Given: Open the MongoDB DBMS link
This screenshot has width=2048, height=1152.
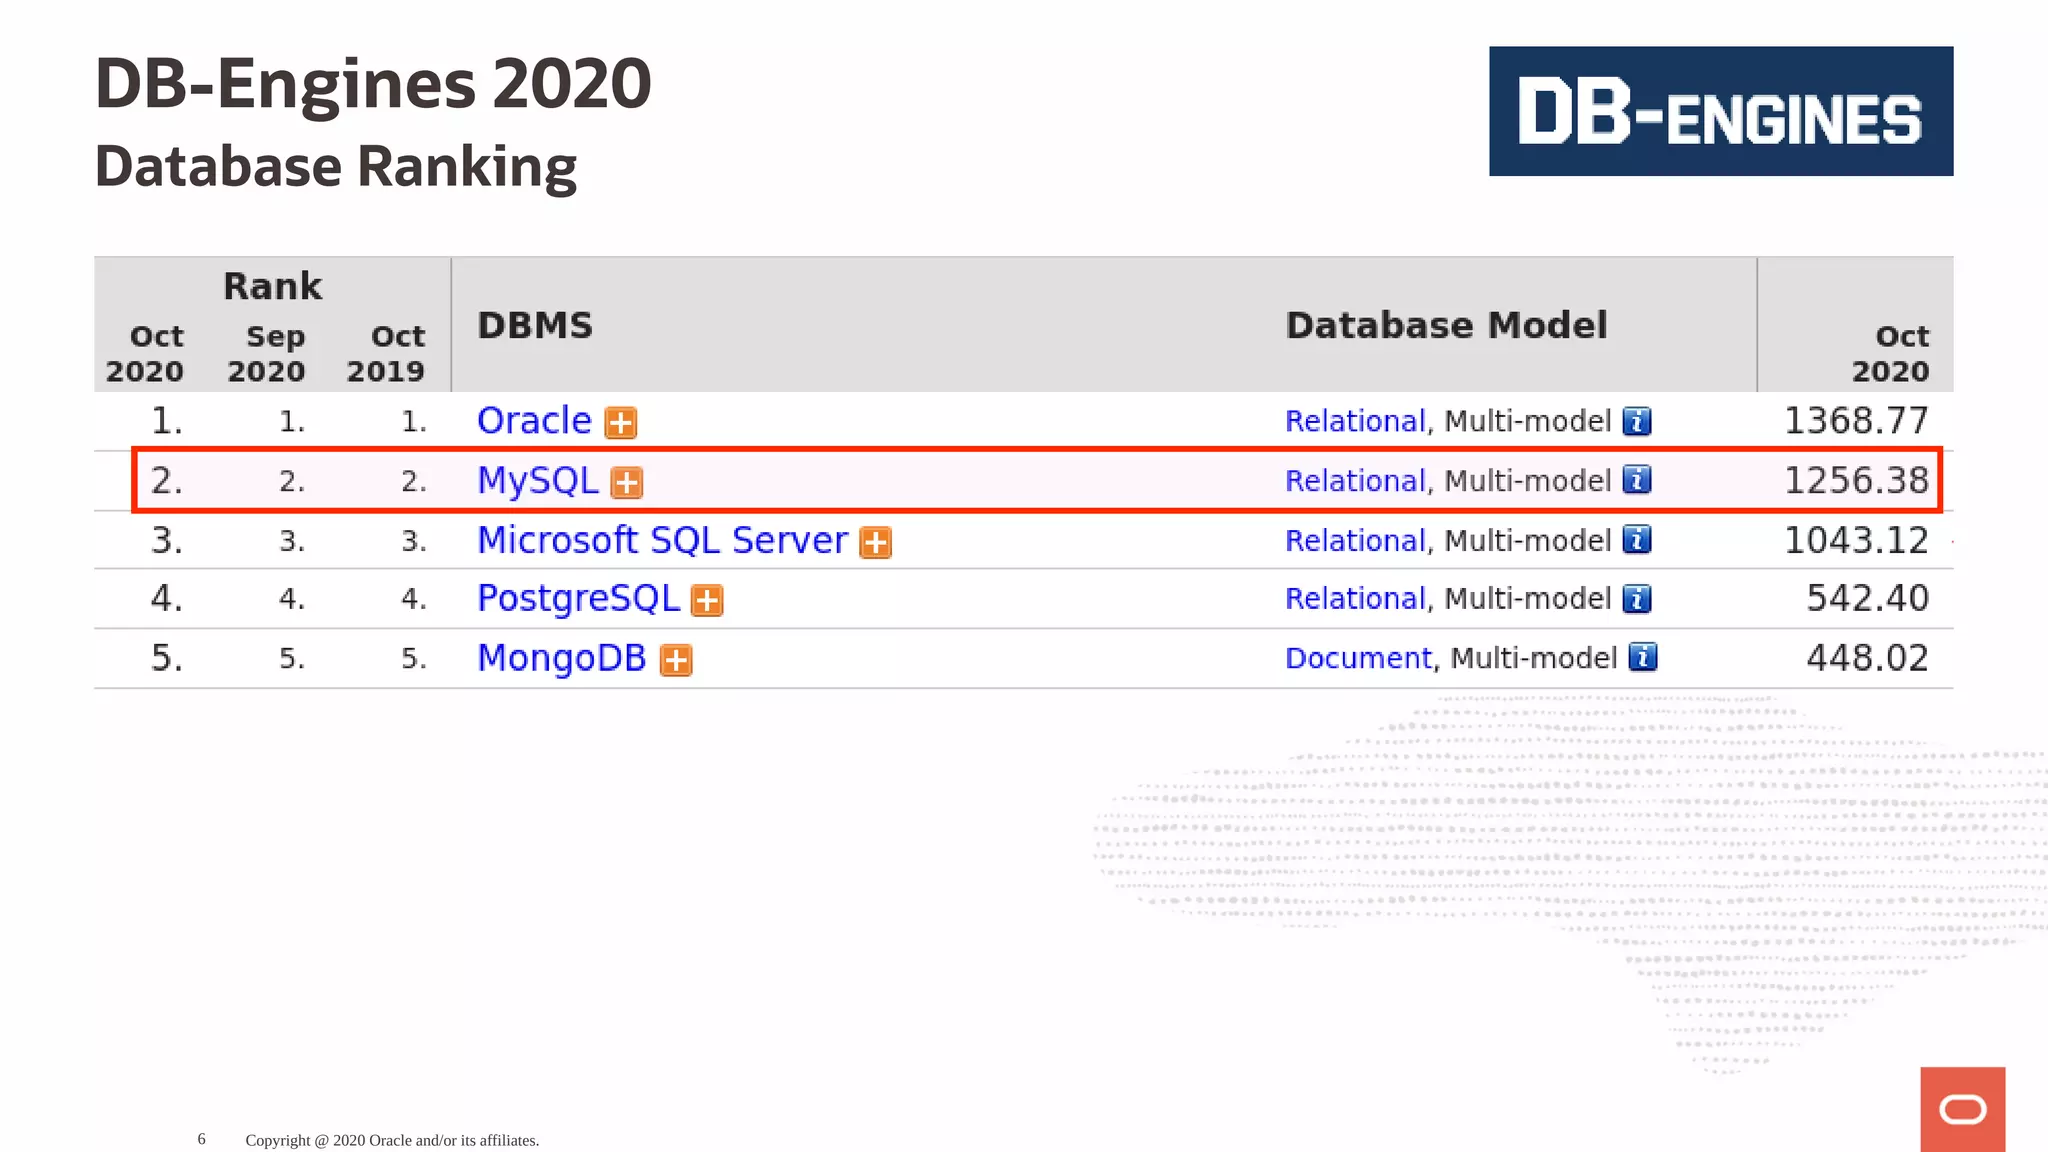Looking at the screenshot, I should tap(561, 658).
